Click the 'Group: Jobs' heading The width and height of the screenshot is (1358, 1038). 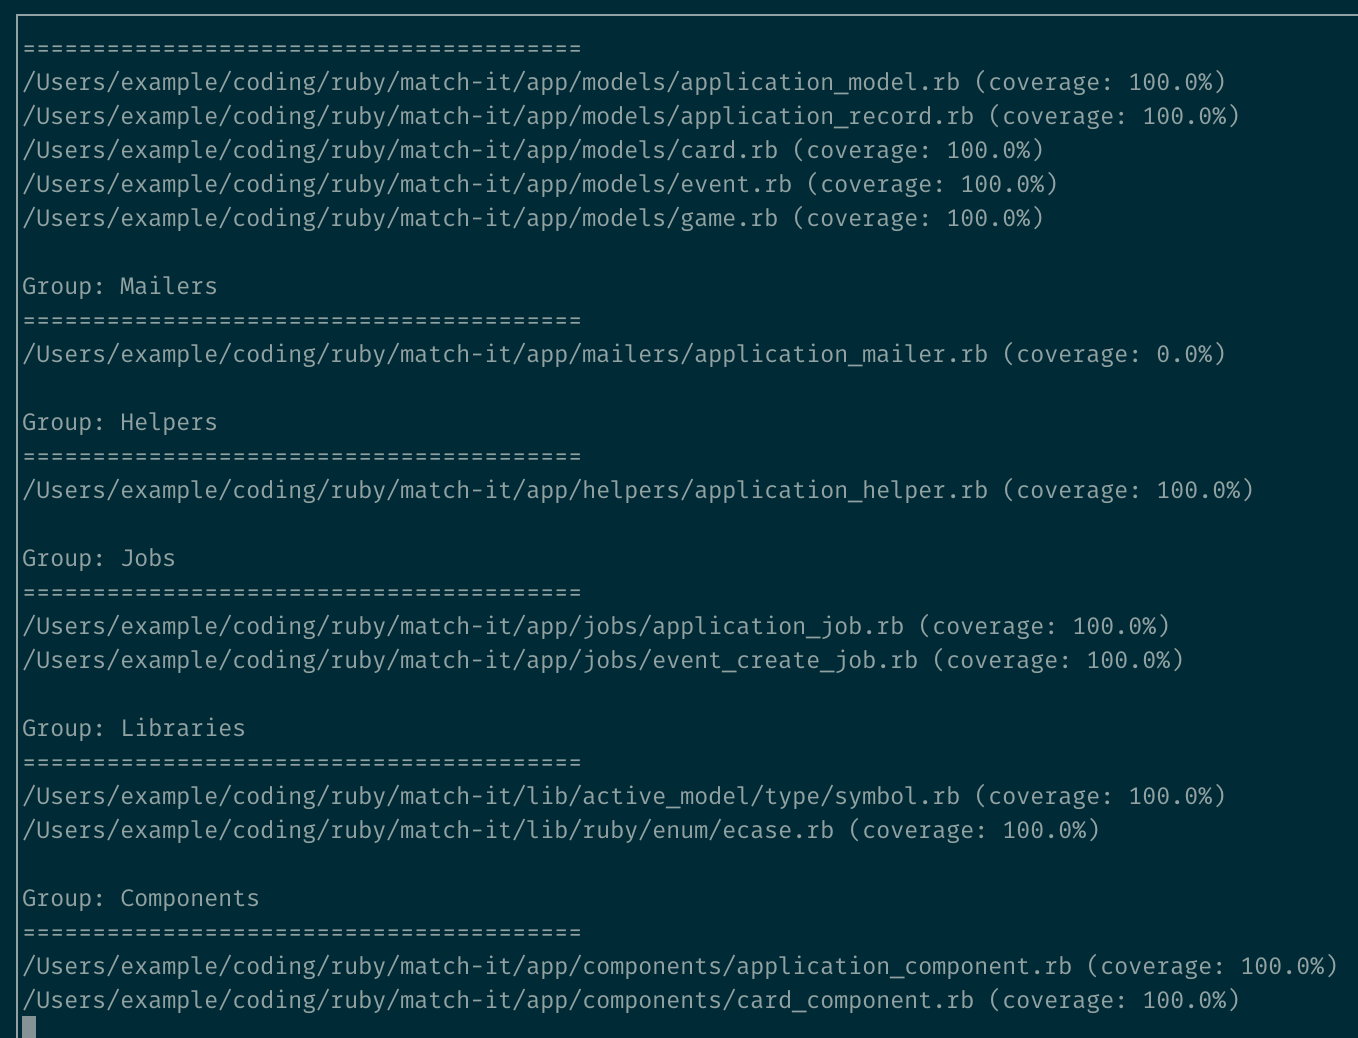click(98, 558)
